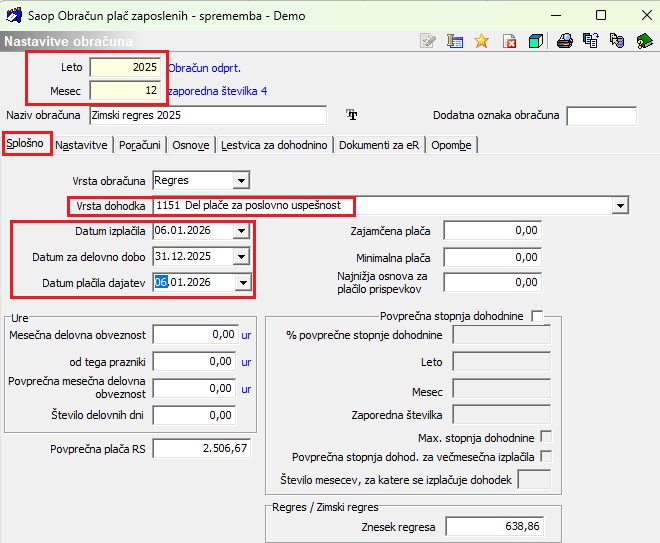Click the zaporedna številka 4 blue text

coord(218,91)
